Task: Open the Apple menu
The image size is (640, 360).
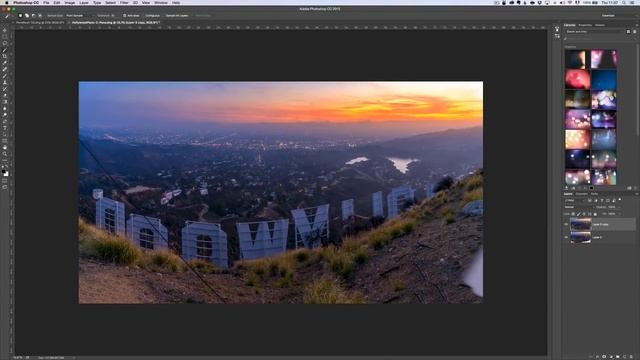Action: (x=6, y=2)
